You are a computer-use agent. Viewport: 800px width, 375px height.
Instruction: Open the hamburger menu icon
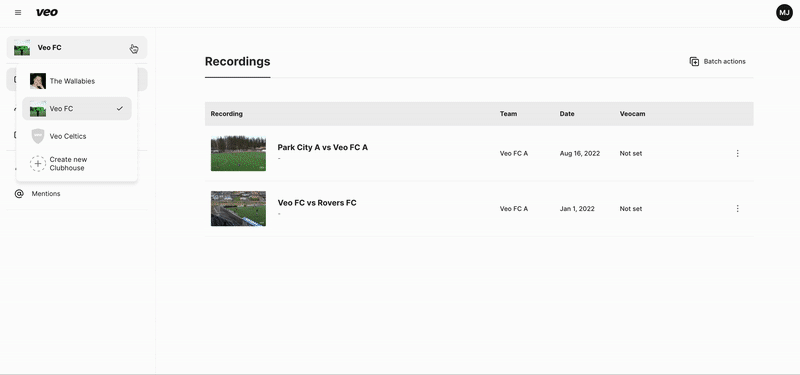point(18,12)
